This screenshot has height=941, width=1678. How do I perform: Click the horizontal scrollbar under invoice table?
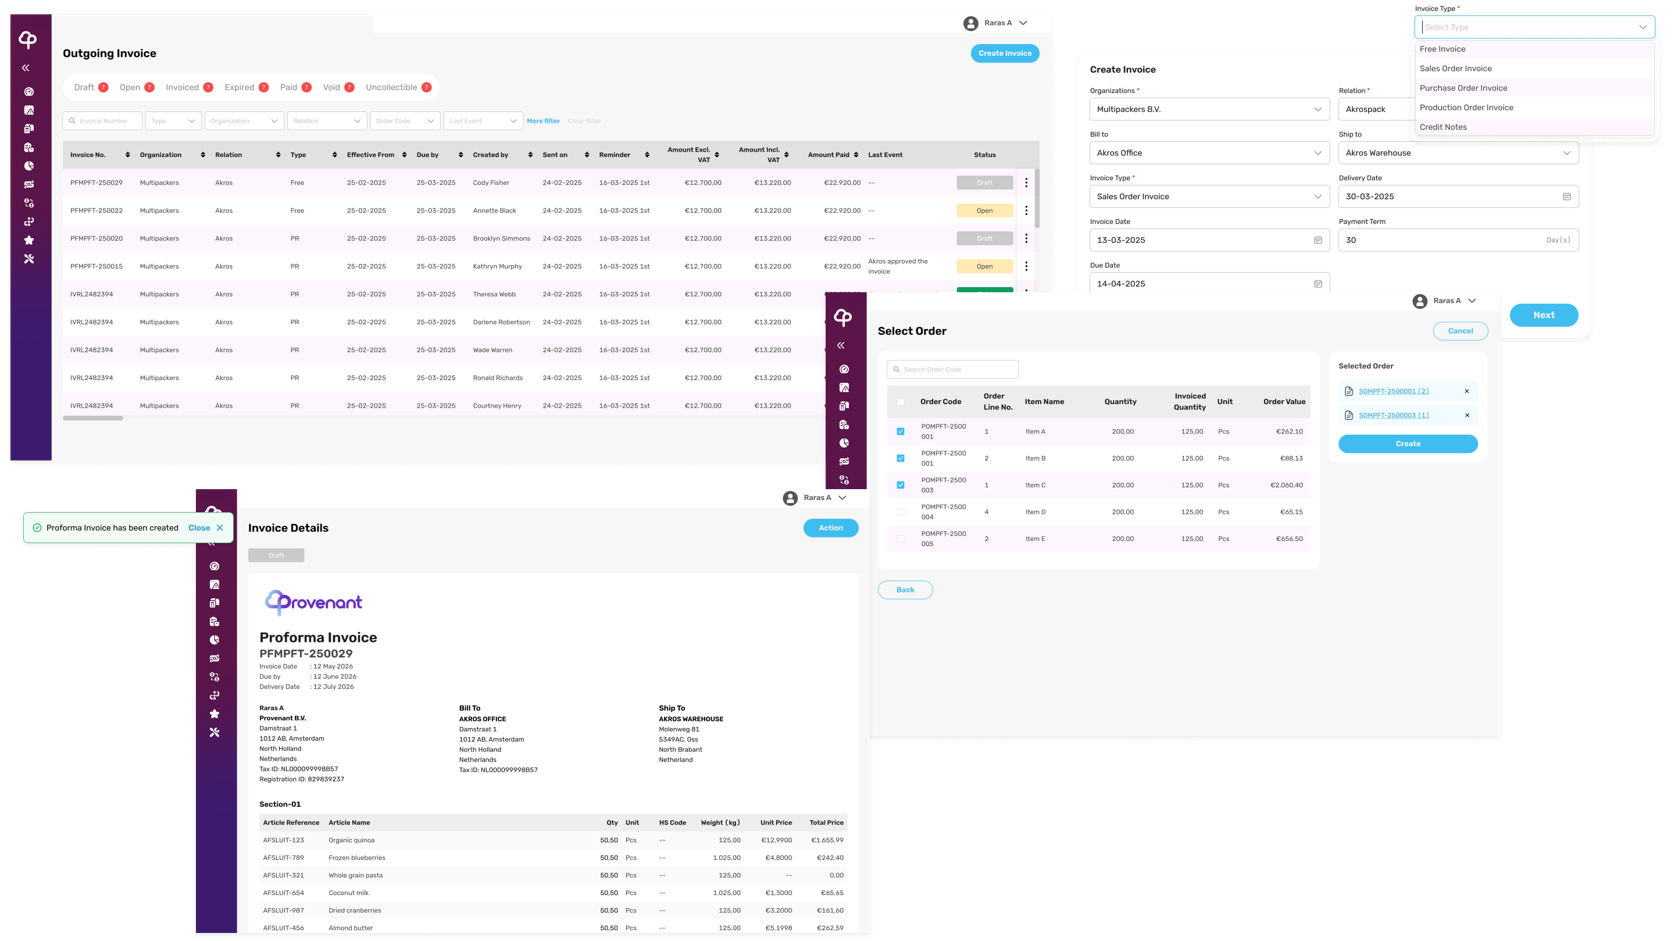(x=93, y=418)
